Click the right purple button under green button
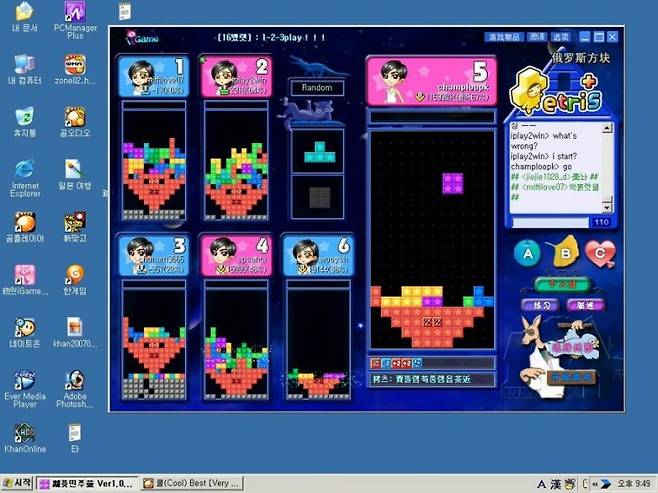The image size is (658, 493). click(x=585, y=305)
